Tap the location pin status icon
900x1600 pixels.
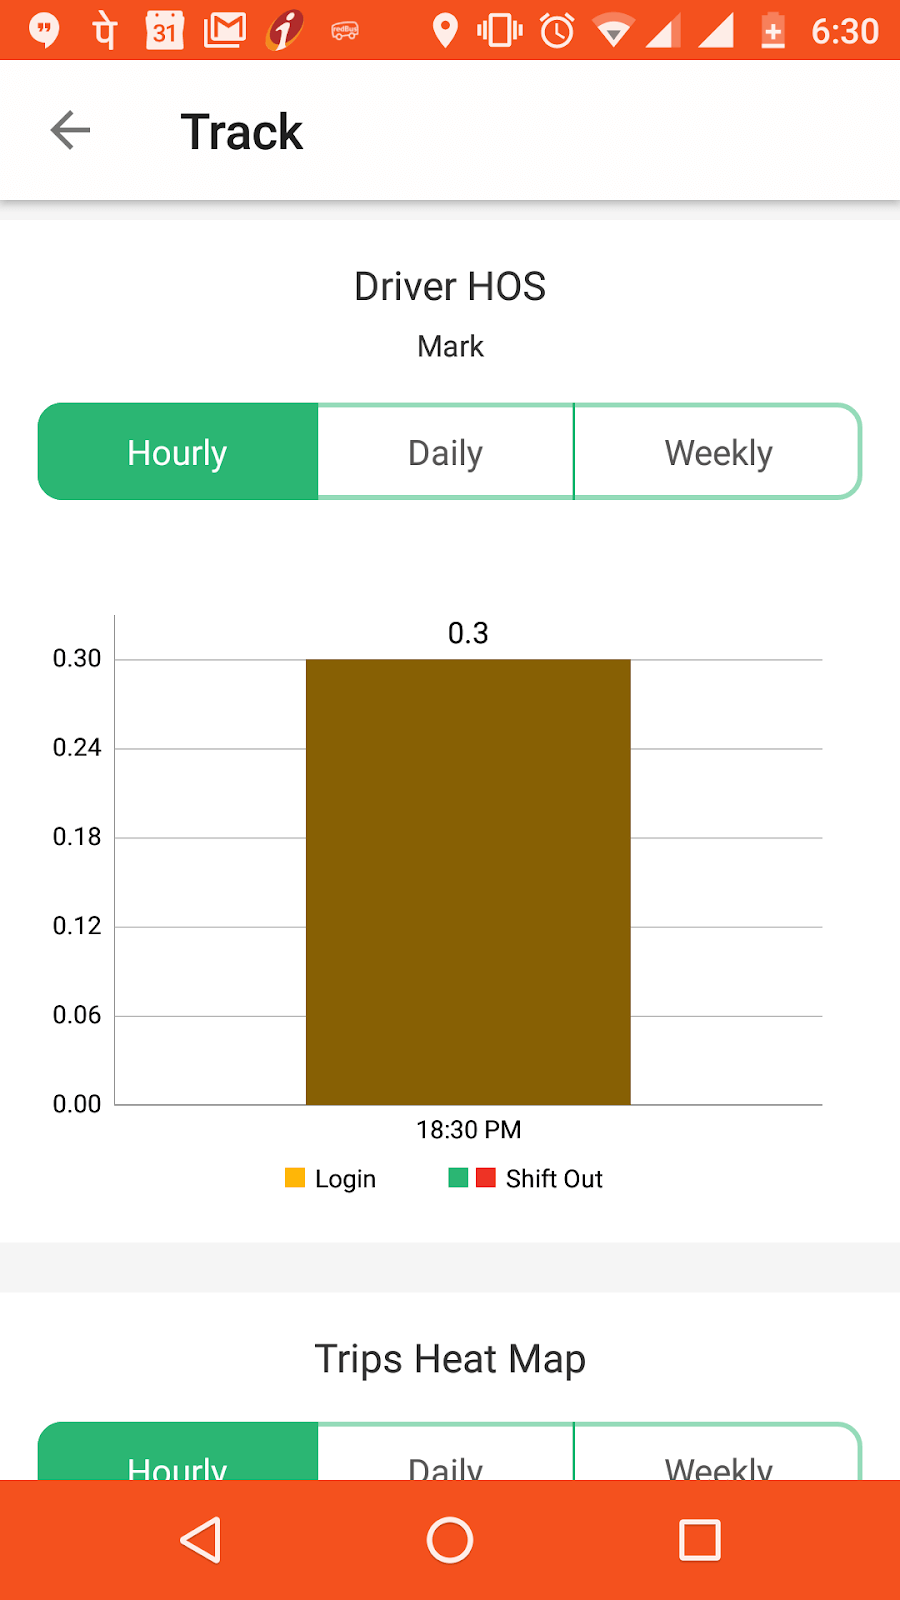[x=445, y=30]
